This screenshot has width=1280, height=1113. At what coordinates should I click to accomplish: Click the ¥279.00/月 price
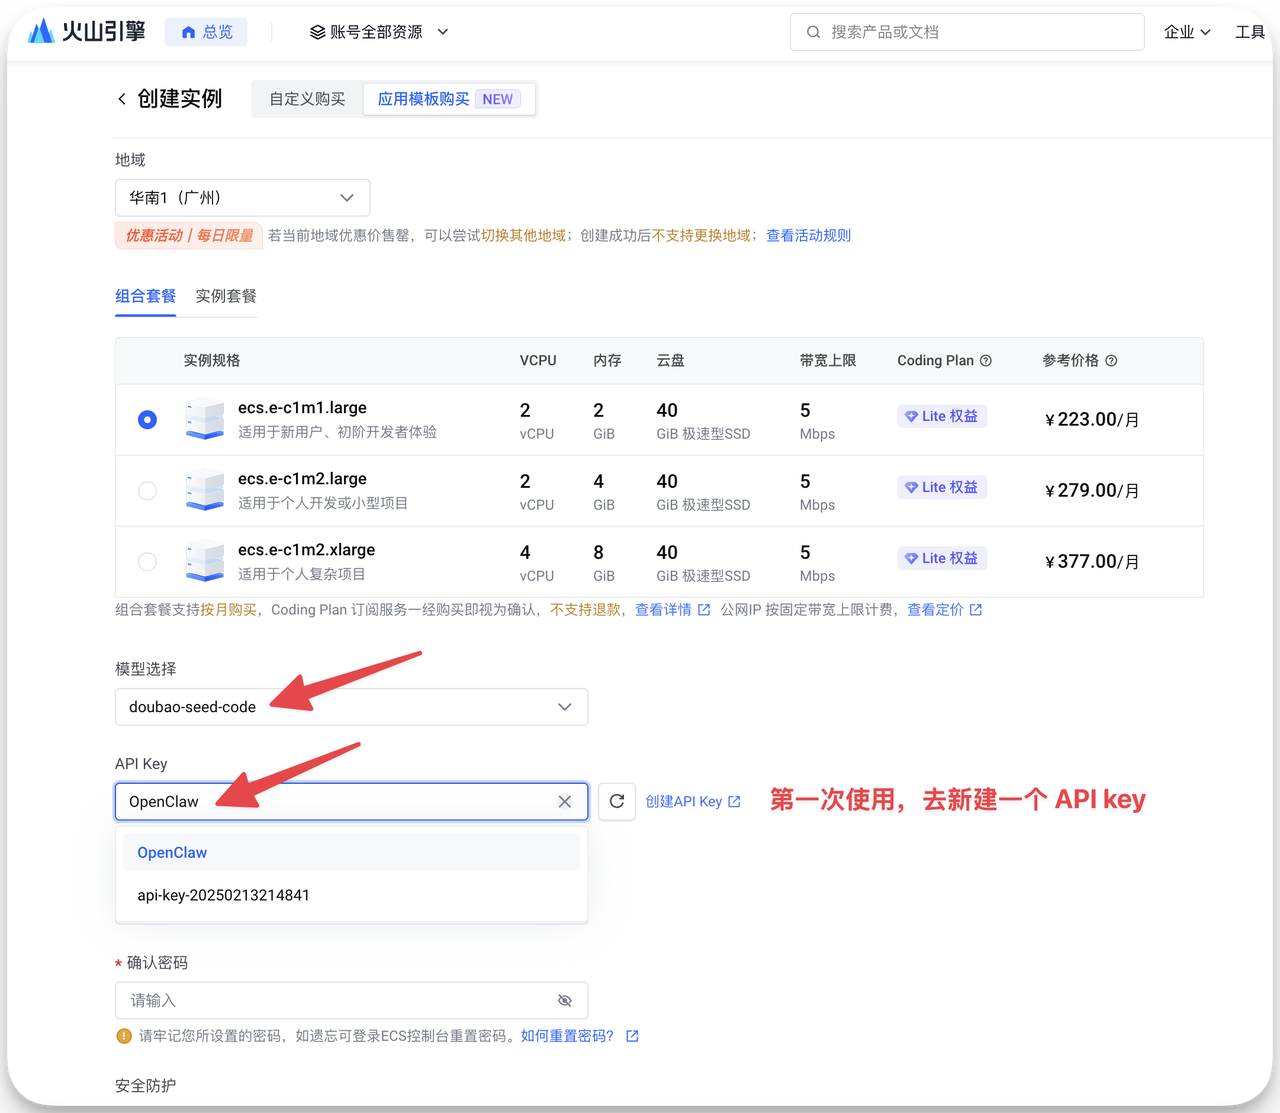pyautogui.click(x=1092, y=491)
